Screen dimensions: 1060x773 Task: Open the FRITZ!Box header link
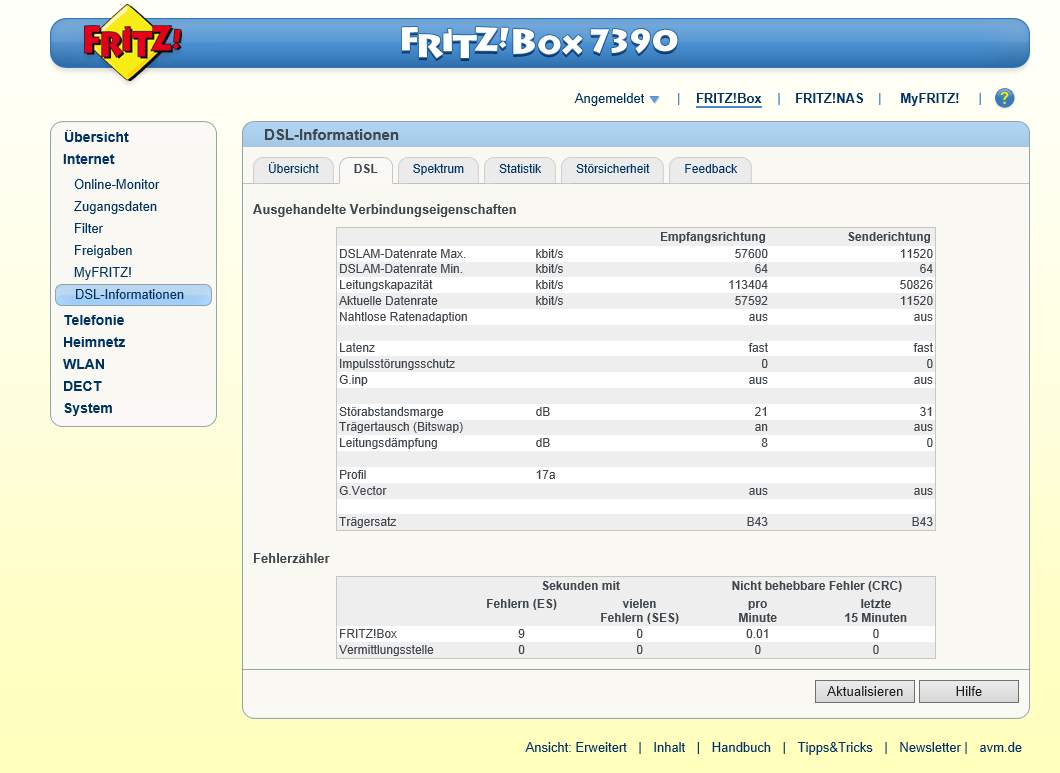pos(728,99)
